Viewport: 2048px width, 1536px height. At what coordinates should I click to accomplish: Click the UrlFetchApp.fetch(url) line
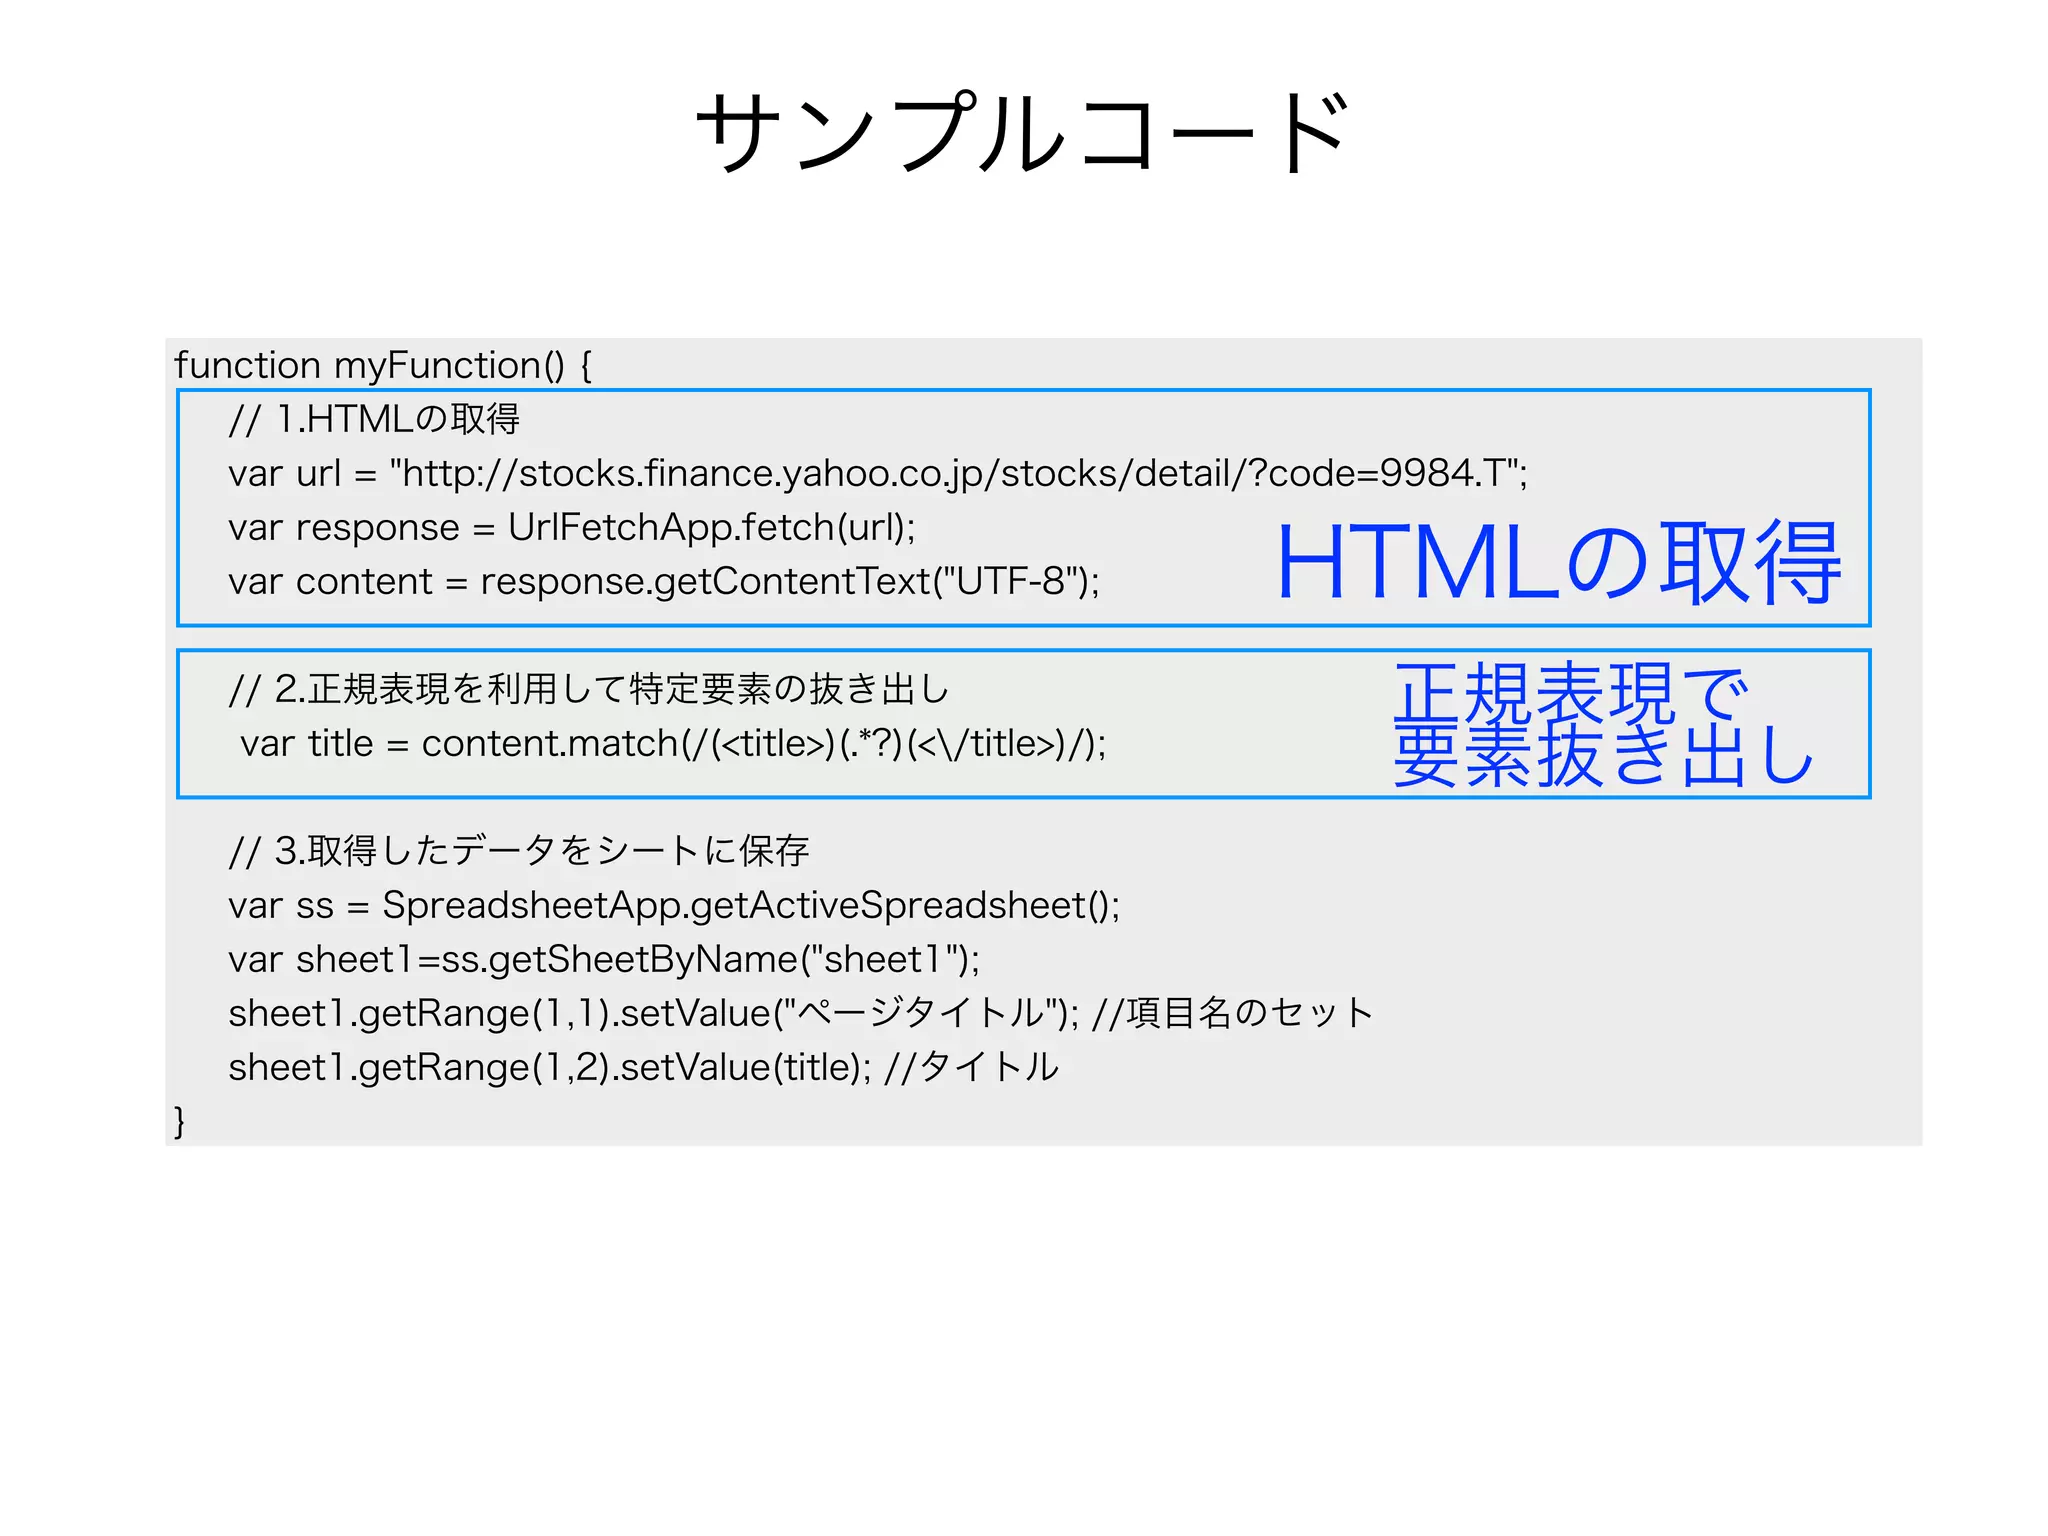coord(571,527)
